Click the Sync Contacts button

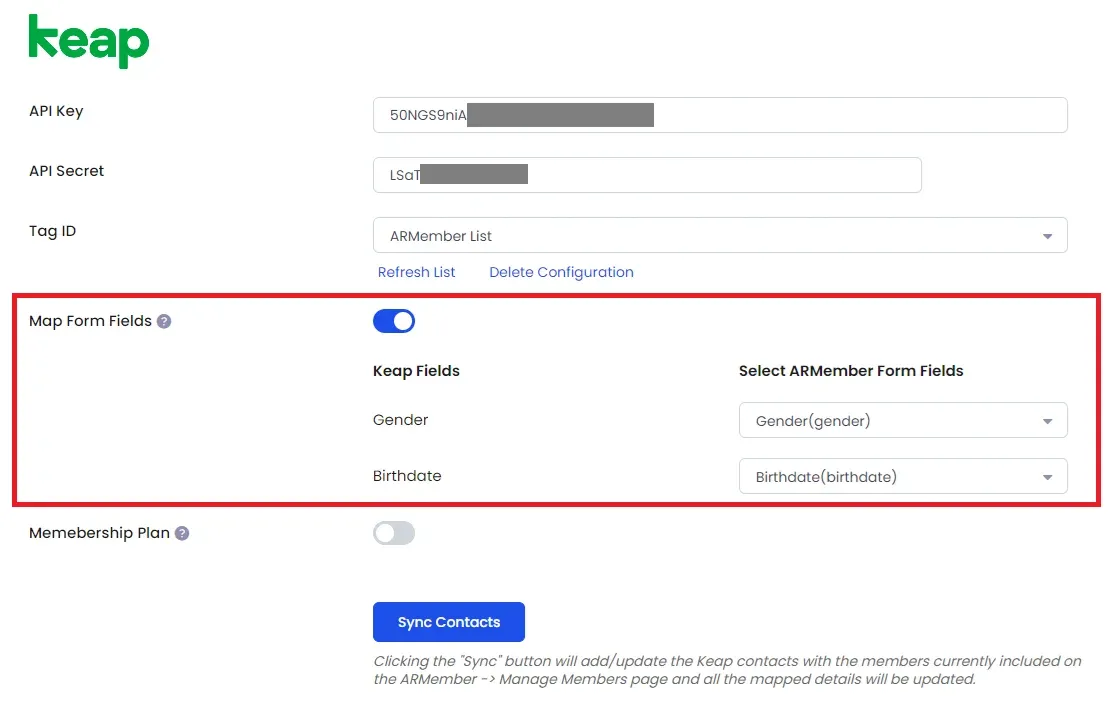[x=449, y=622]
